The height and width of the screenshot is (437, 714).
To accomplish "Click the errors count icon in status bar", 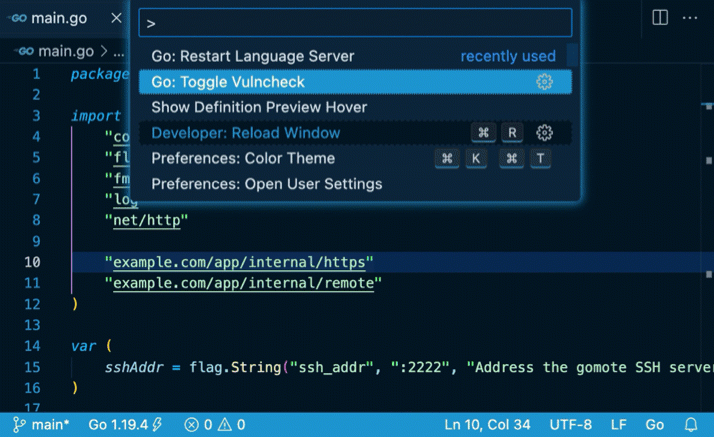I will 191,425.
